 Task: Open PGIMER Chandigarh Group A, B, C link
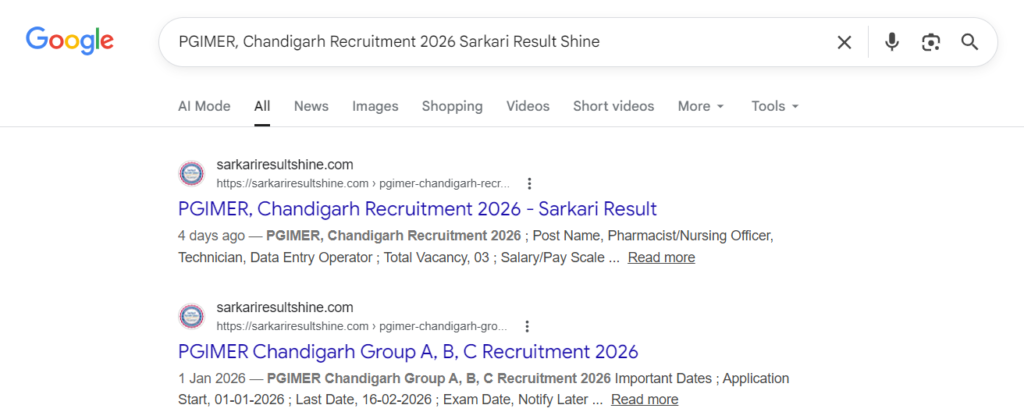pos(408,352)
